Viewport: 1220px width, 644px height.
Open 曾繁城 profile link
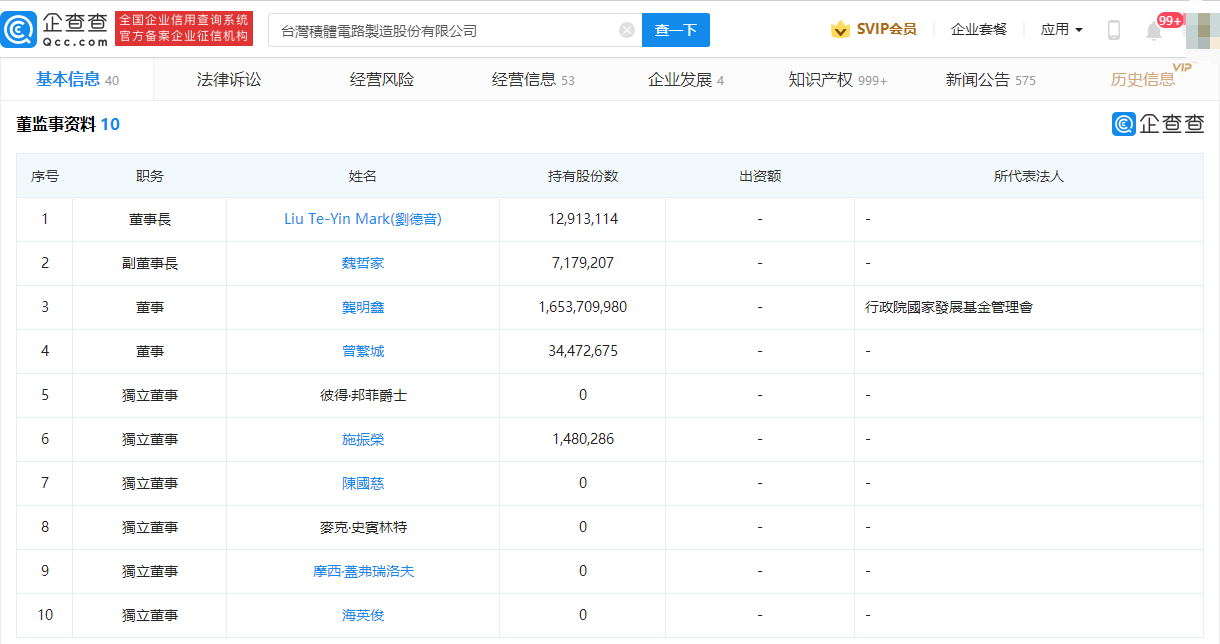[x=363, y=351]
